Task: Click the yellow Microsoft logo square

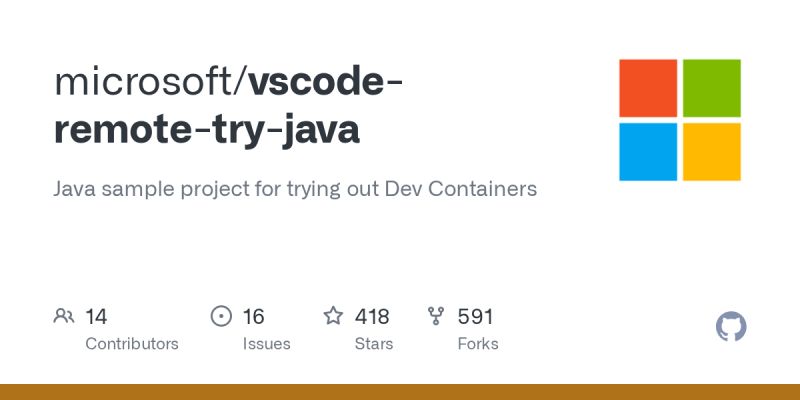Action: click(x=712, y=152)
